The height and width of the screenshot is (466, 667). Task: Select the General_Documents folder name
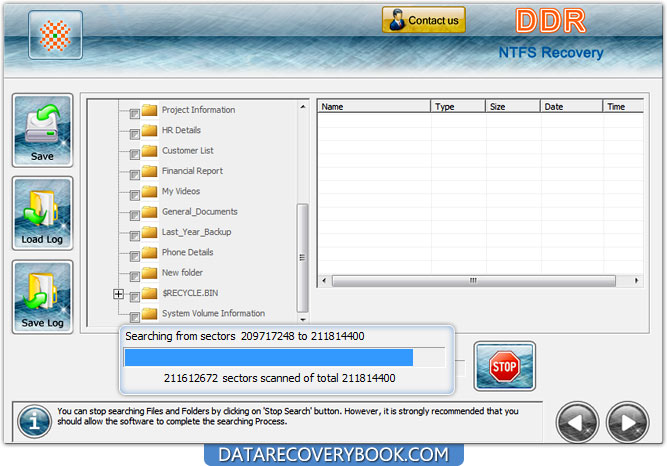coord(200,212)
